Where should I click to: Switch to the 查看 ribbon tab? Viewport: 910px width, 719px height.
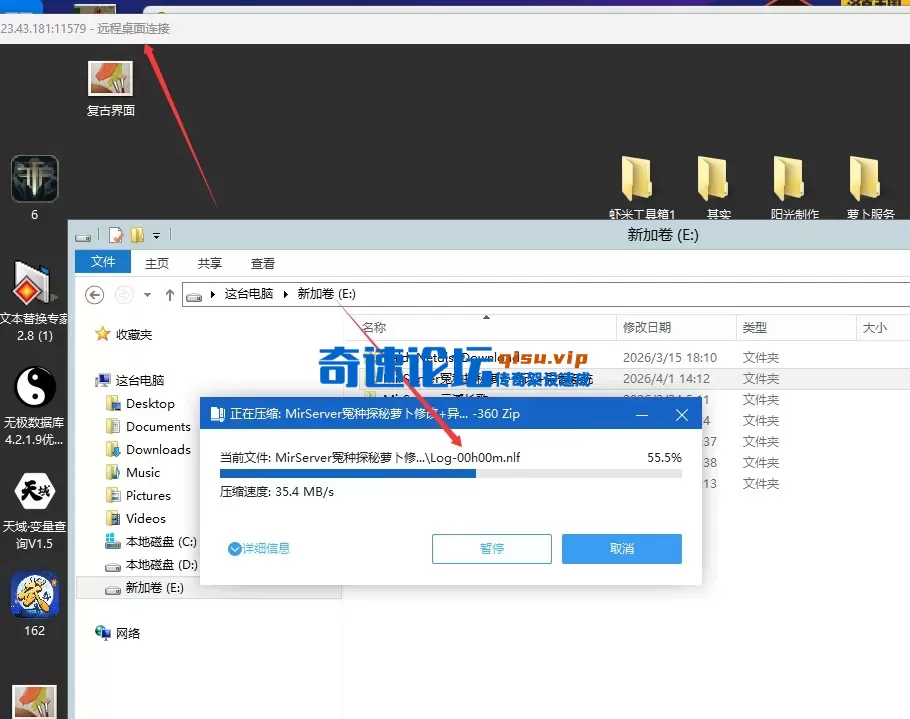pyautogui.click(x=262, y=262)
